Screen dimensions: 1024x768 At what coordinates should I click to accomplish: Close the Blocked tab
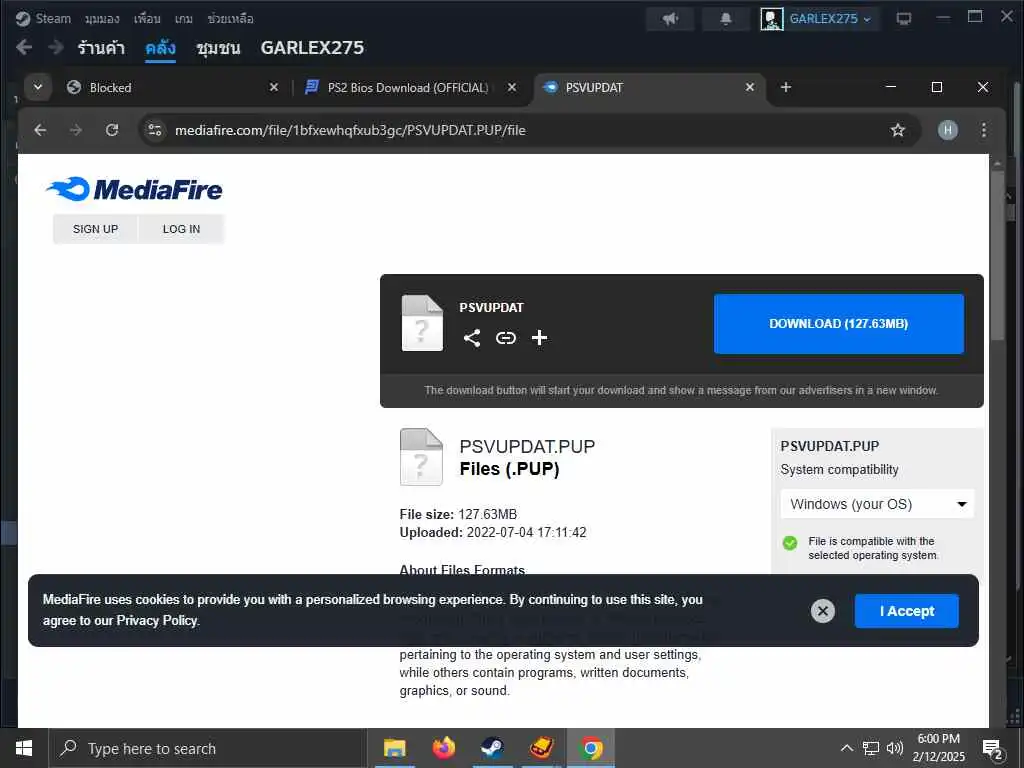274,87
